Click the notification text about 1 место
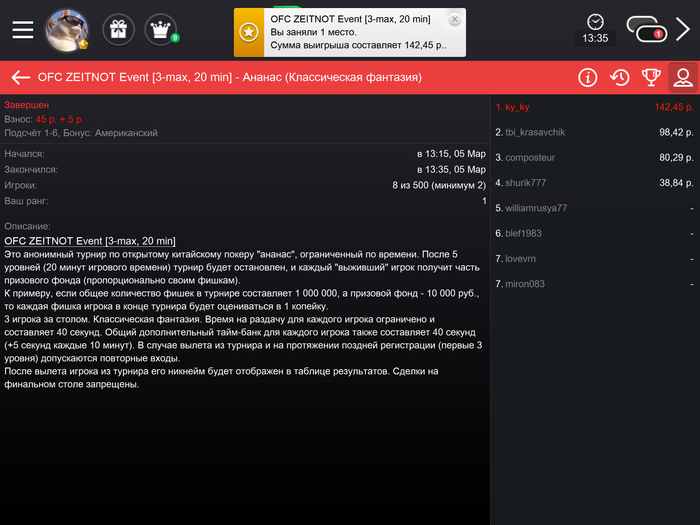This screenshot has height=525, width=700. [x=313, y=32]
